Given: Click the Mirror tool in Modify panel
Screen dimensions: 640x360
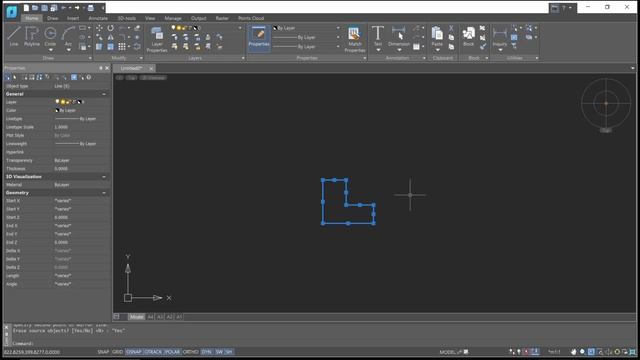Looking at the screenshot, I should (111, 37).
